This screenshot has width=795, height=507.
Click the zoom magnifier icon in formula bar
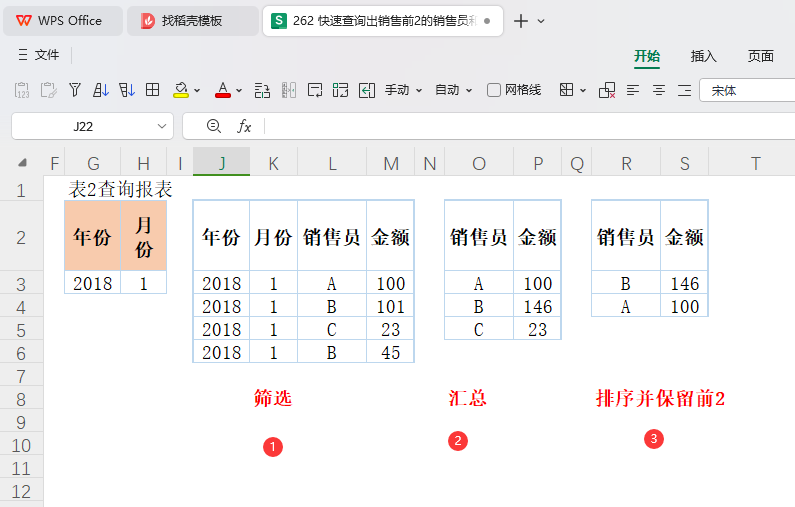pos(214,126)
